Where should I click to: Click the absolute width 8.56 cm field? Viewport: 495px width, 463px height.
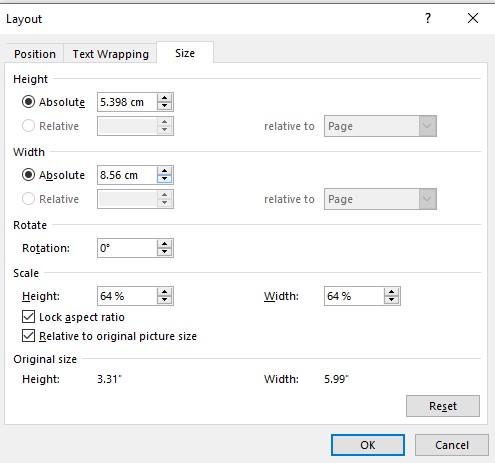tap(127, 175)
